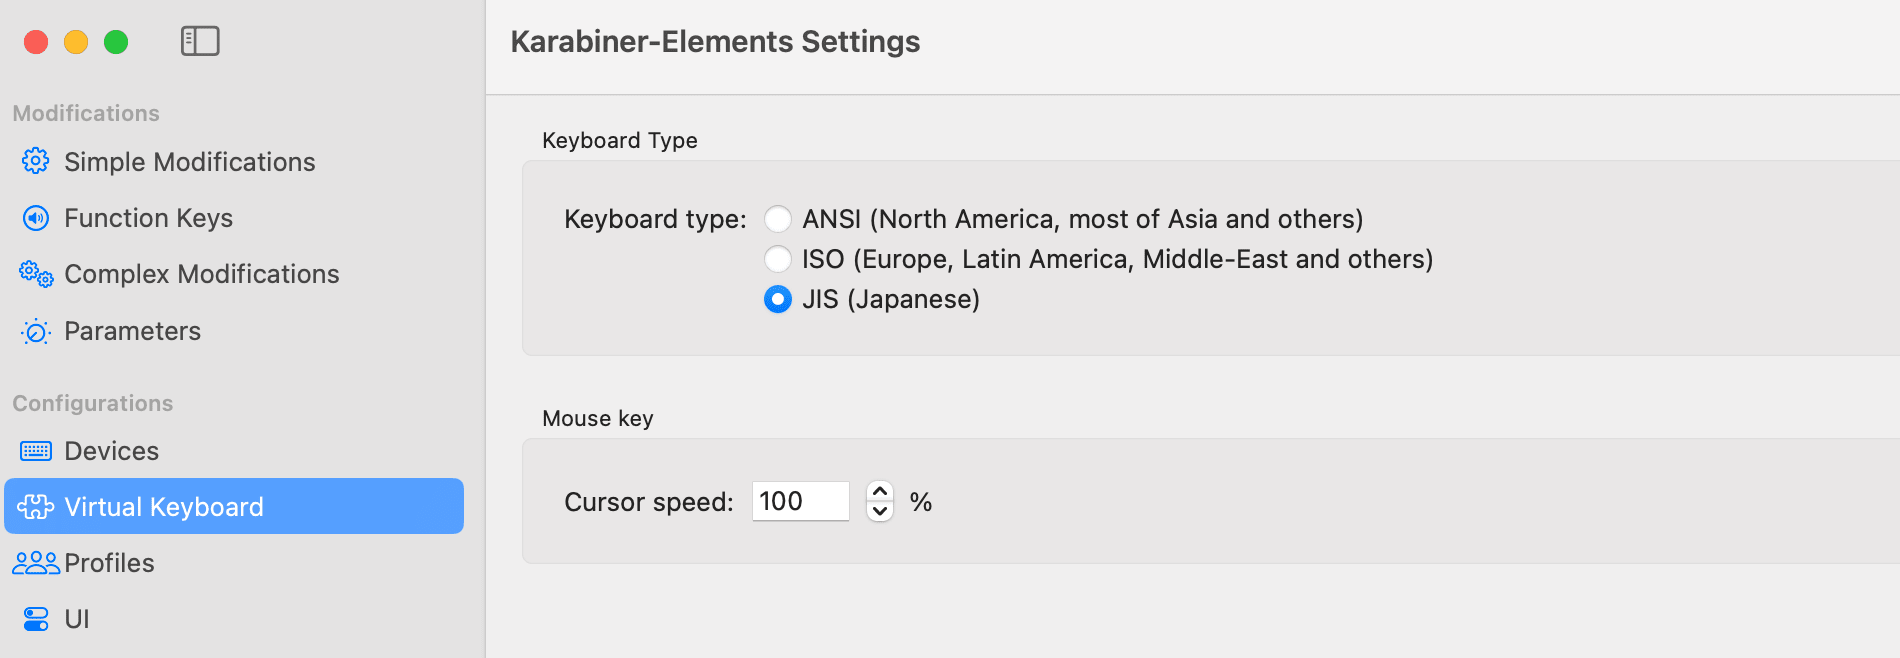
Task: Switch to the Profiles page
Action: (x=109, y=563)
